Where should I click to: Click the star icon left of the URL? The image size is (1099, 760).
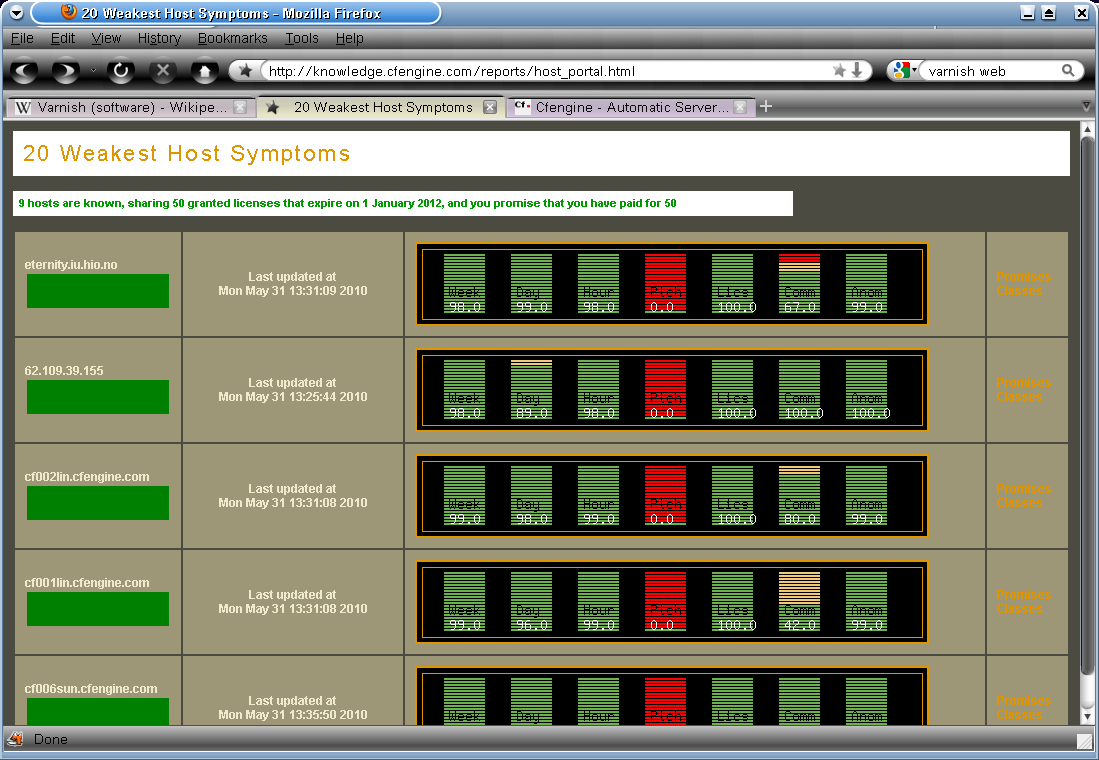[245, 71]
